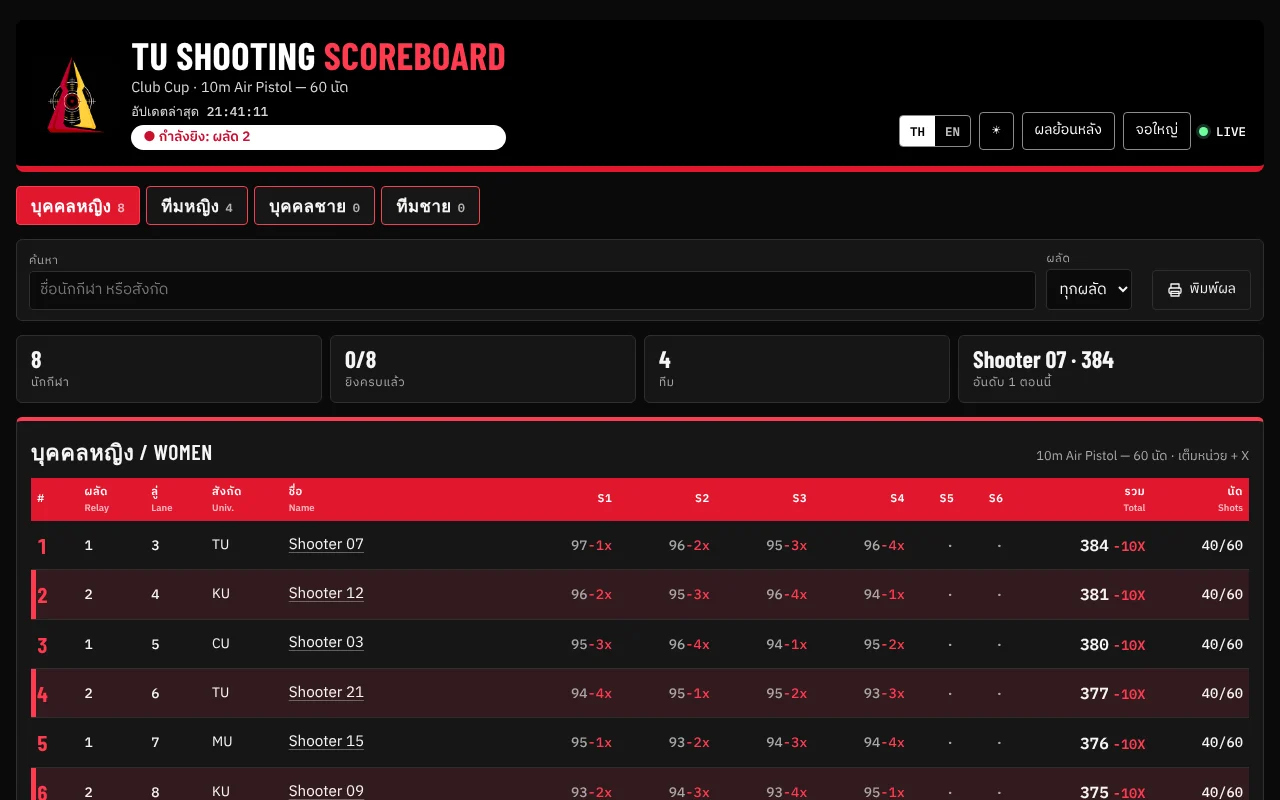
Task: Click the printer icon on พิมพ์ผล
Action: tap(1175, 290)
